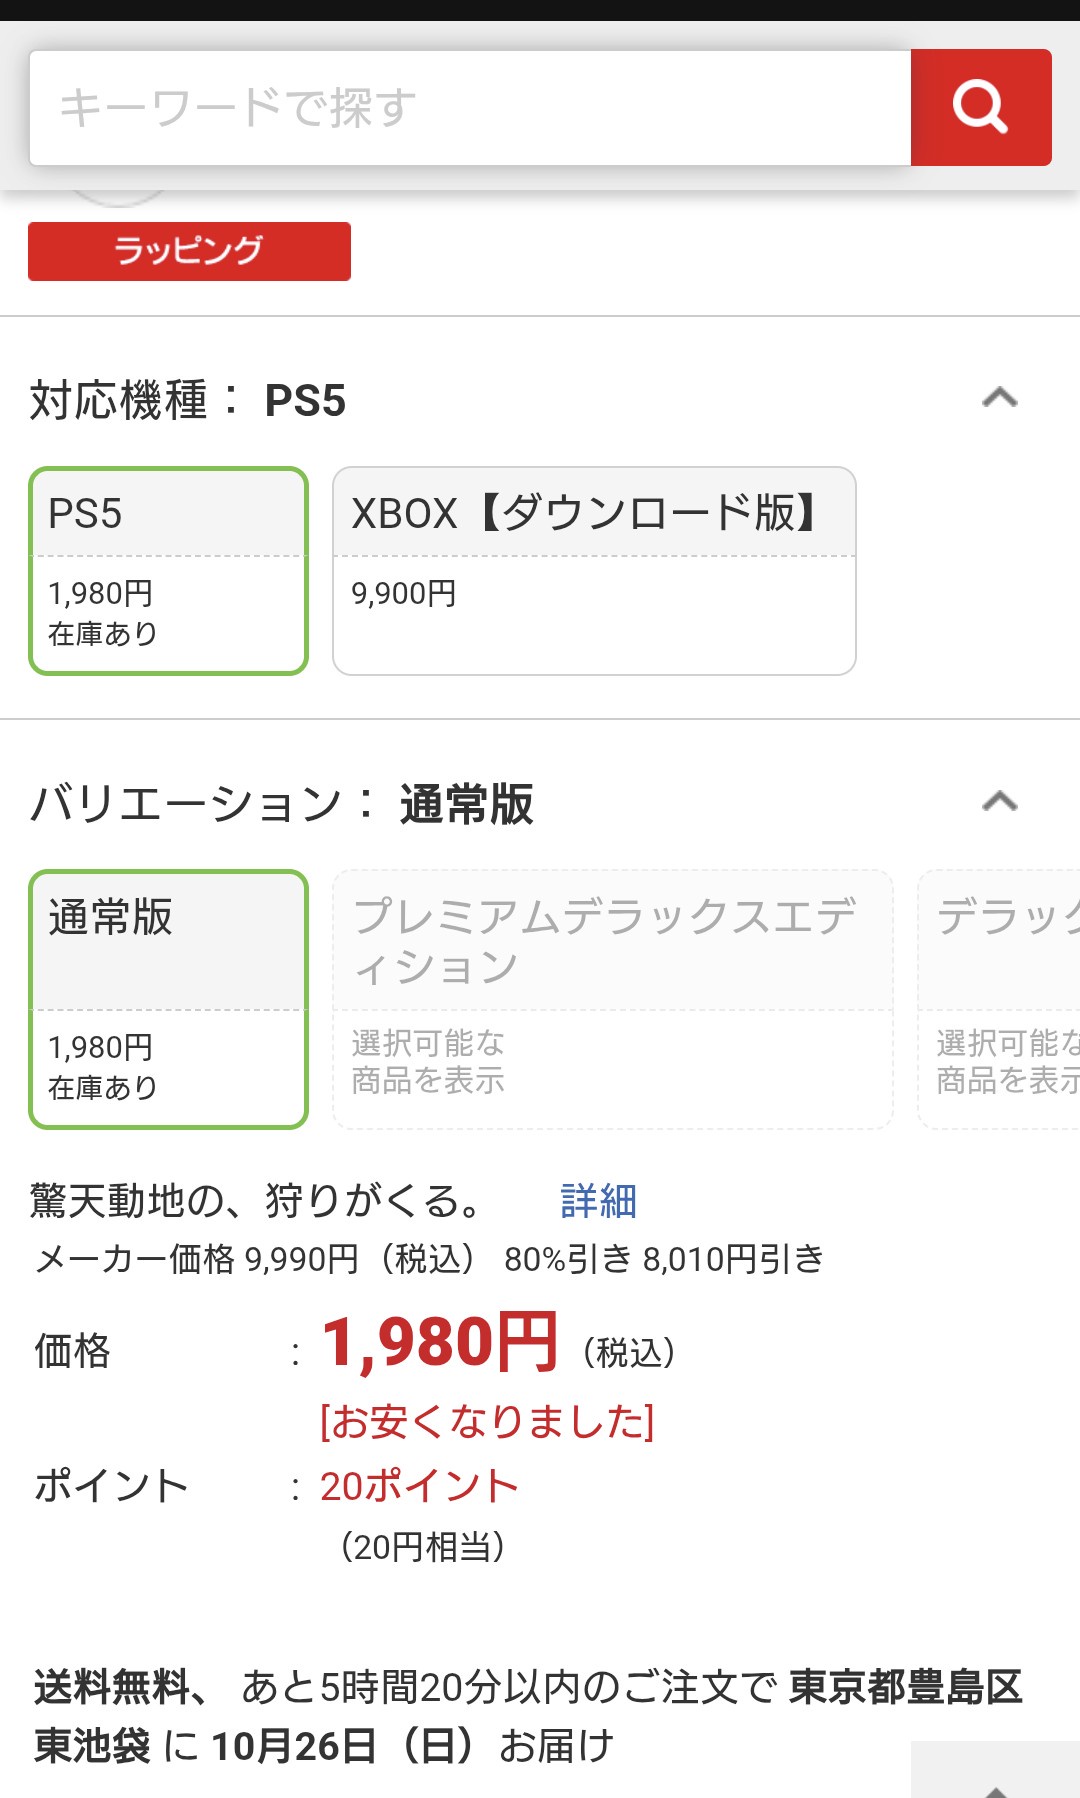This screenshot has width=1080, height=1798.
Task: Click the バリエーション: 通常版 heading
Action: (x=282, y=804)
